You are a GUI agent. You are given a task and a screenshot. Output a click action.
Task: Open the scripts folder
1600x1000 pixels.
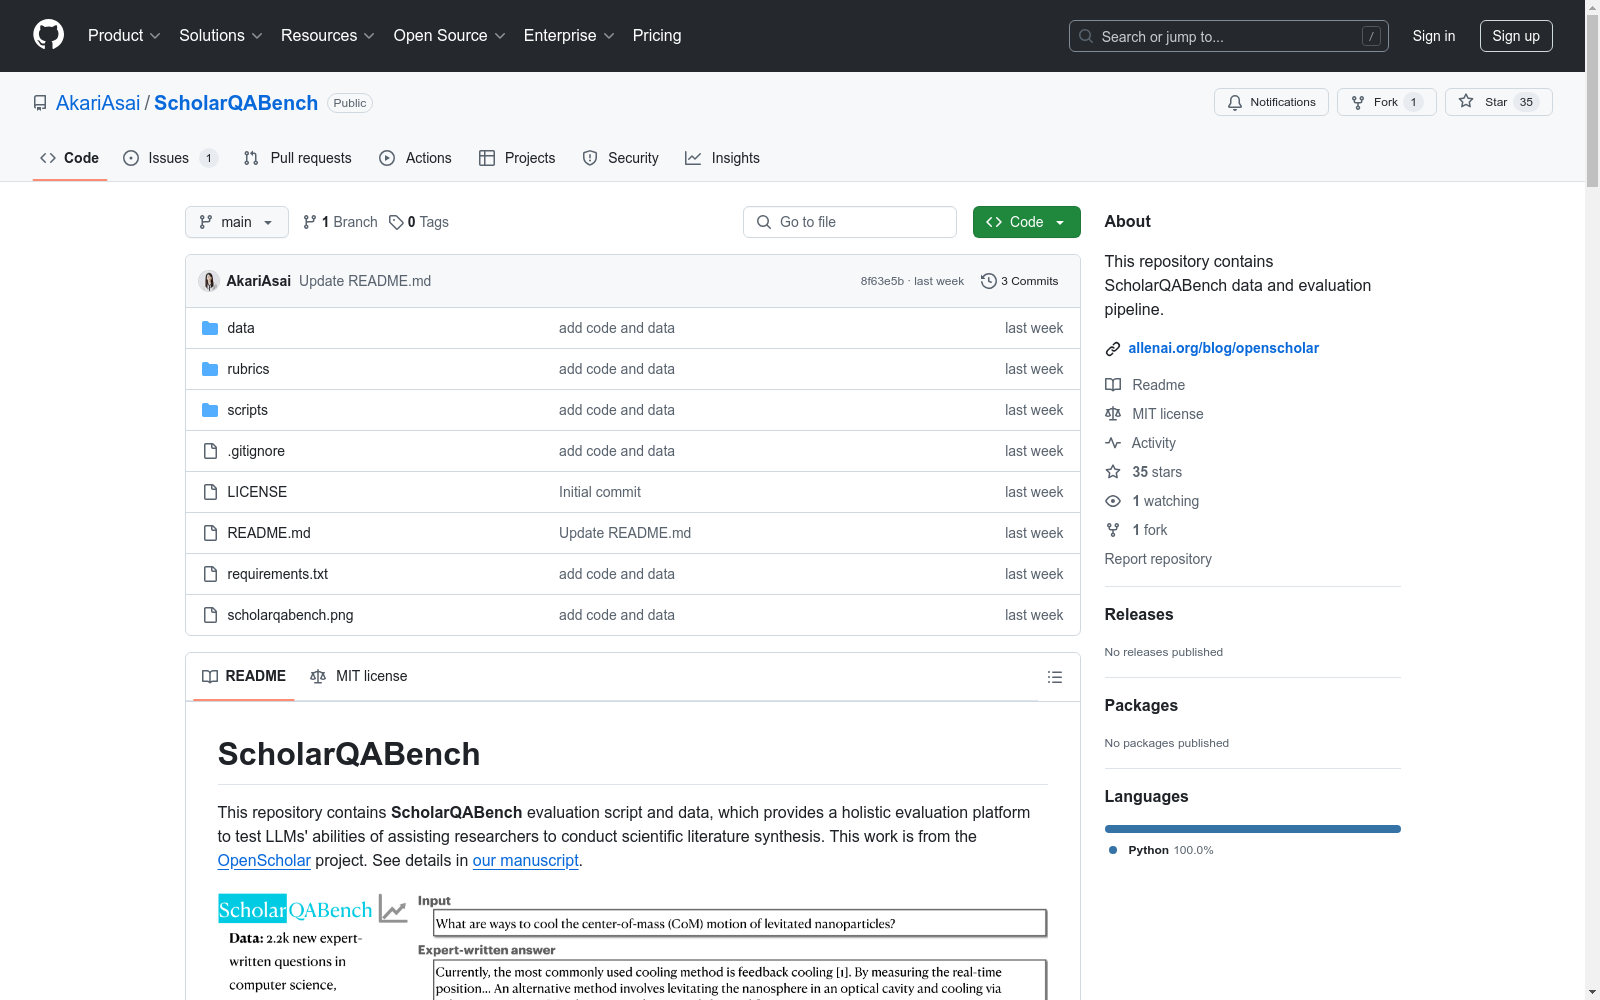[247, 410]
